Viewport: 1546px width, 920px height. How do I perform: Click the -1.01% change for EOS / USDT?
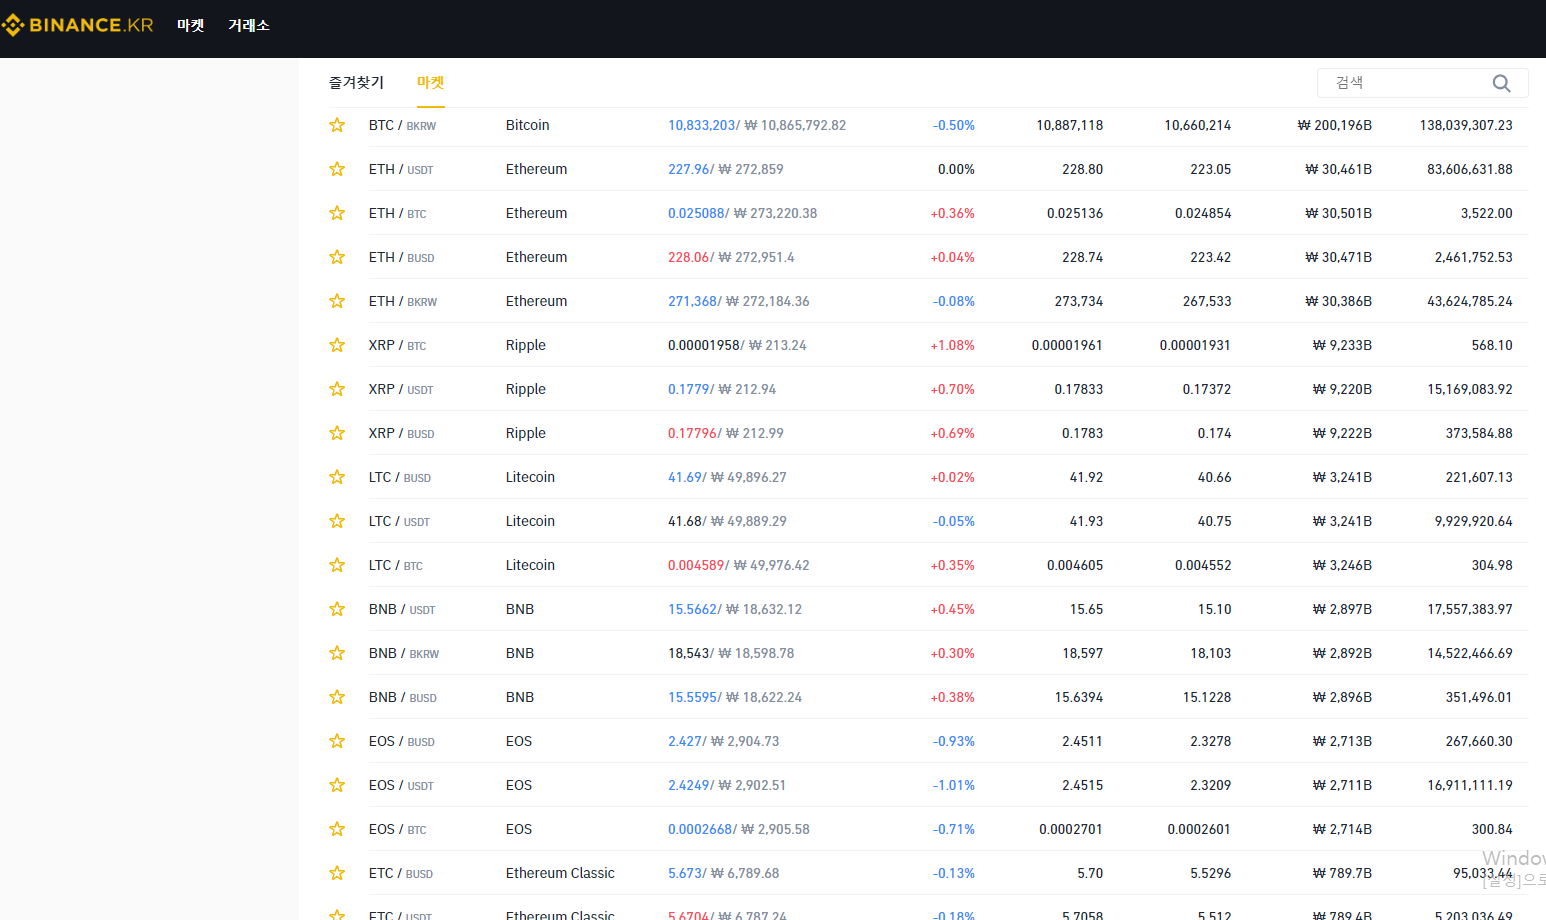[x=954, y=785]
